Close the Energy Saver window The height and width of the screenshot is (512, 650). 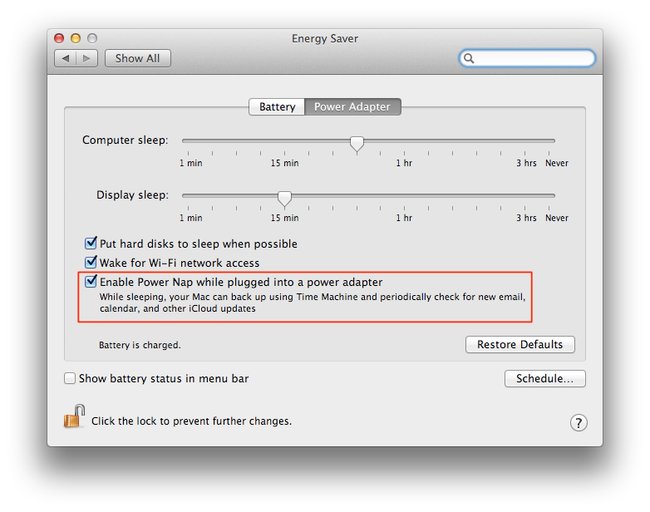59,38
